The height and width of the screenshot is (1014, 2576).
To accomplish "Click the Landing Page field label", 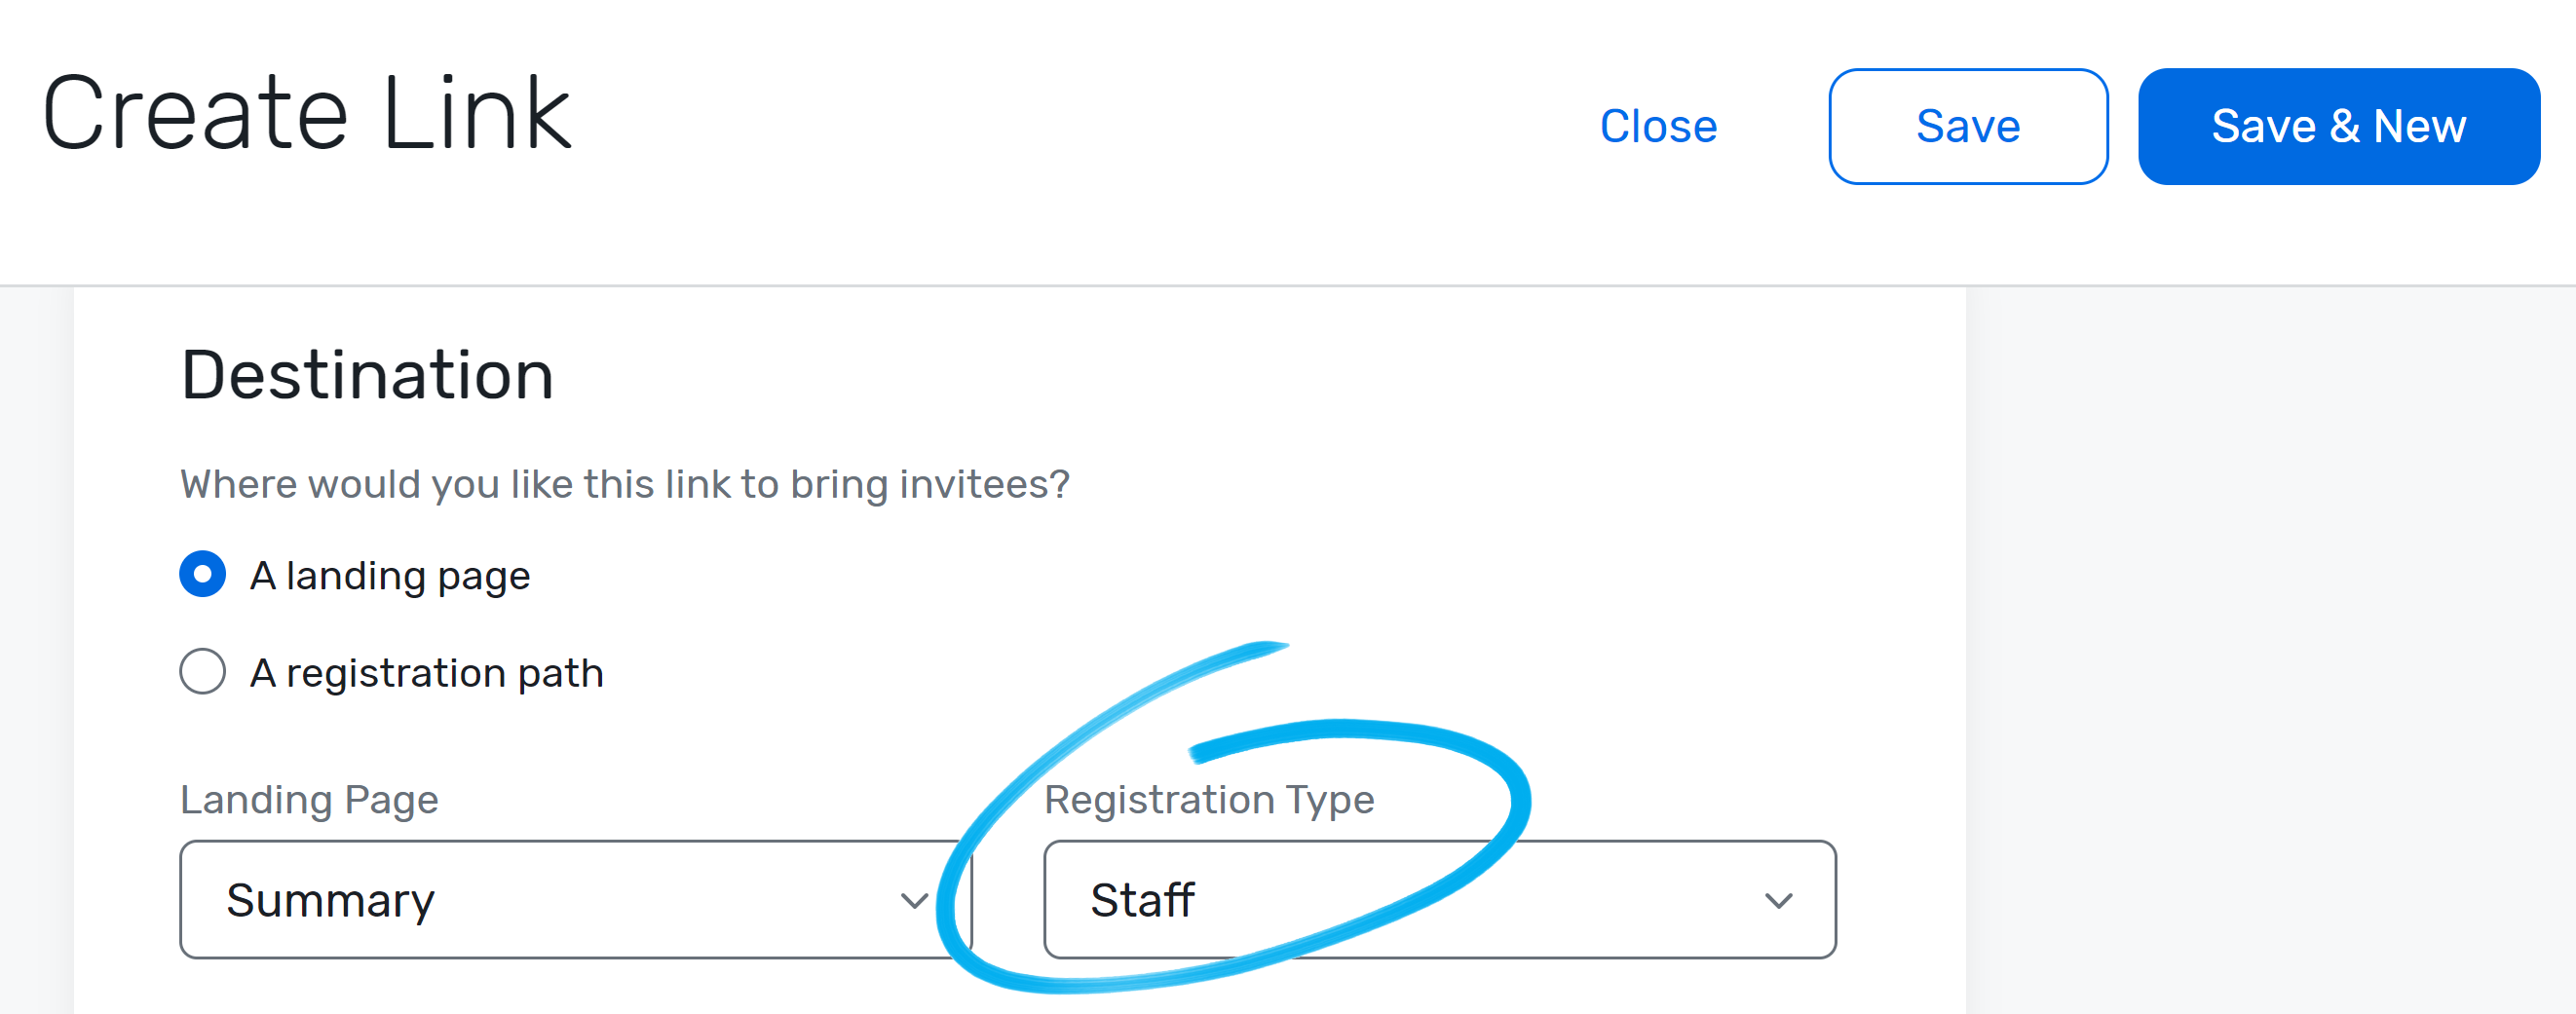I will 308,799.
